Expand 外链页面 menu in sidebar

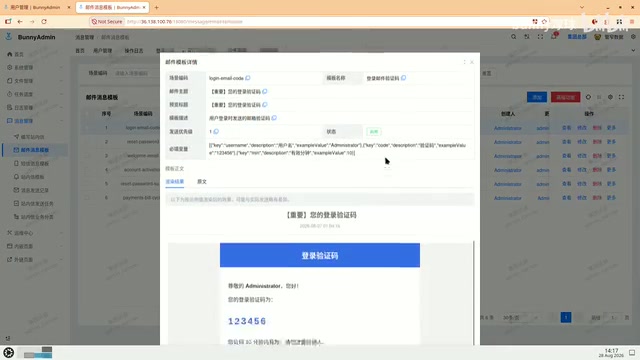pos(35,260)
